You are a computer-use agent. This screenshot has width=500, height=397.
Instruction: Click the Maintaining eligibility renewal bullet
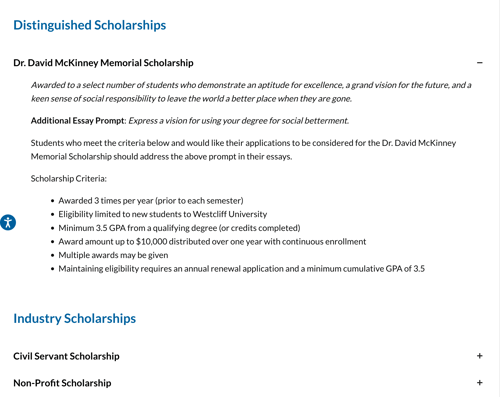242,269
